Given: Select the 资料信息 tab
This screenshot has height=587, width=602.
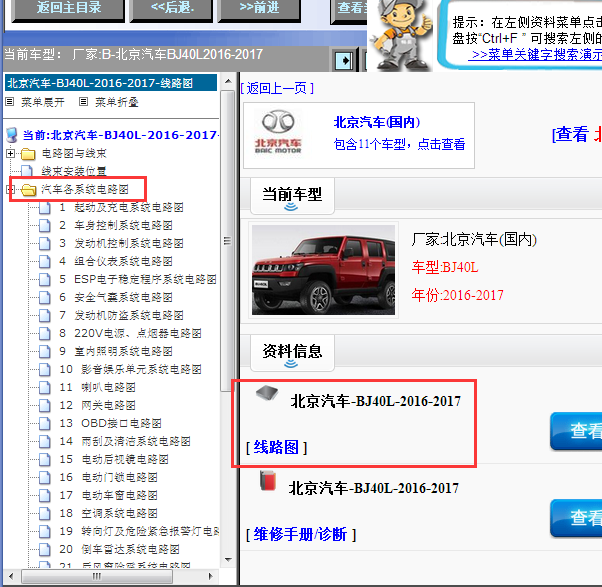Looking at the screenshot, I should point(292,352).
